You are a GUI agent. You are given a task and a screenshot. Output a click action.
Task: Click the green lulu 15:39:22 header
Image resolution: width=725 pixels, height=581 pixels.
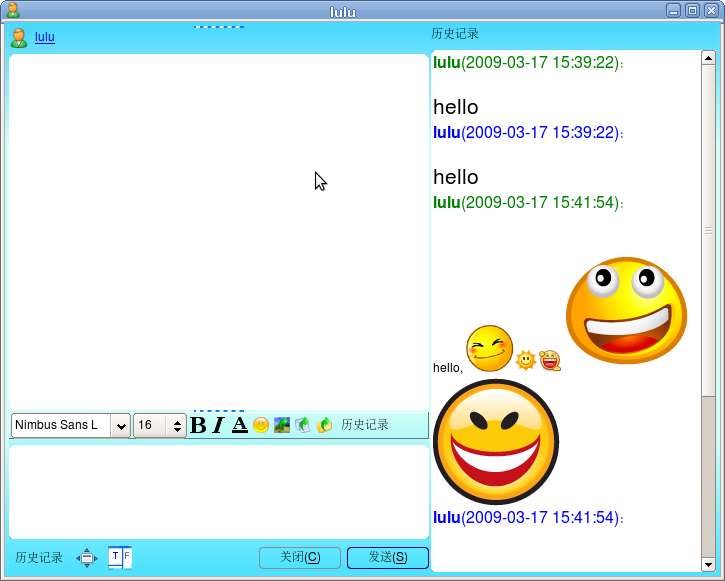(x=528, y=62)
